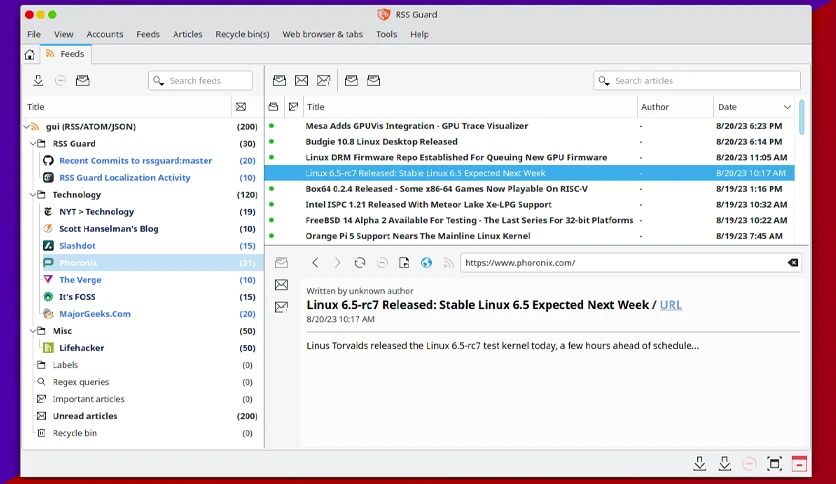Collapse the Technology folder

33,195
